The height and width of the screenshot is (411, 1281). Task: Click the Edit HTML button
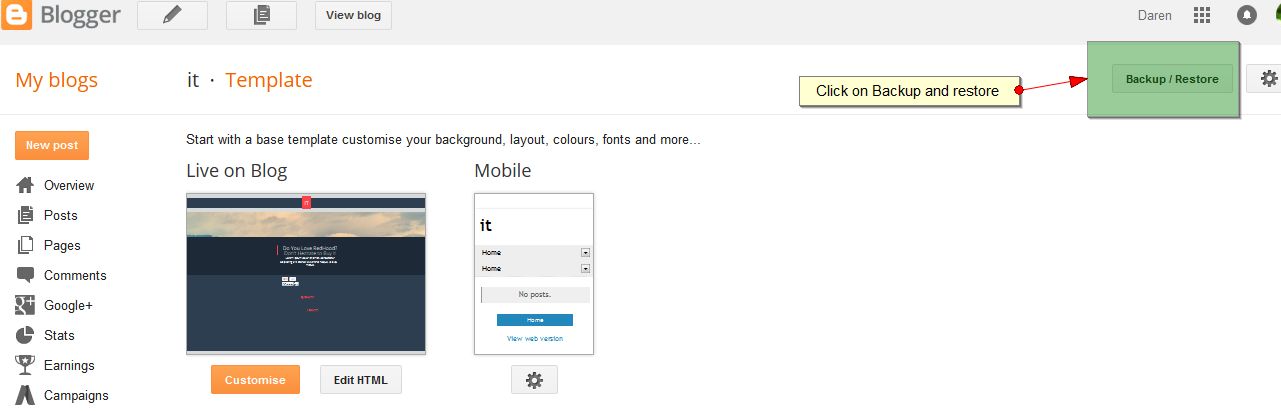tap(360, 380)
